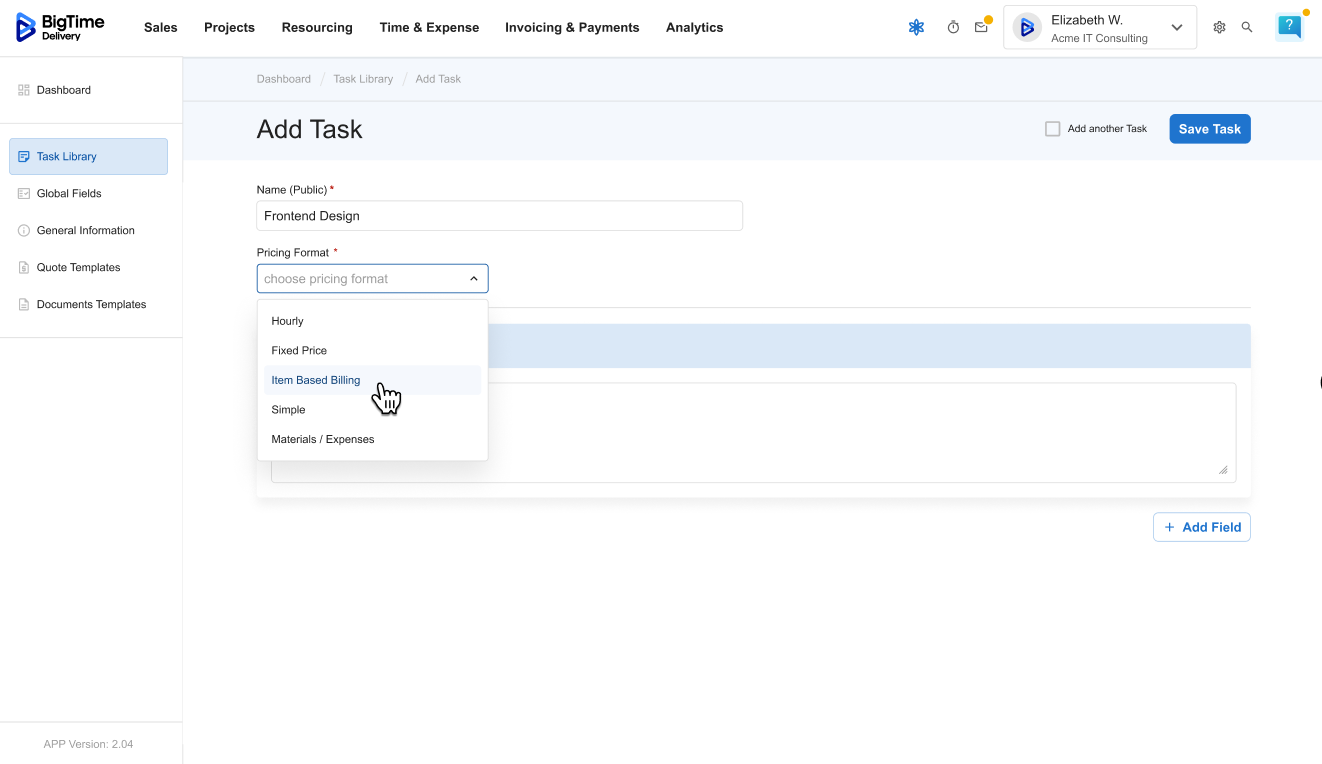Screen dimensions: 1322x764
Task: Click the search magnifier icon
Action: (x=1247, y=28)
